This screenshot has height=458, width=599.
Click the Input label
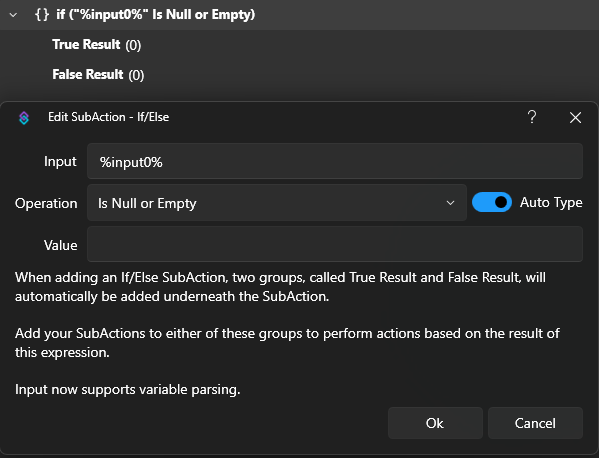pos(60,161)
